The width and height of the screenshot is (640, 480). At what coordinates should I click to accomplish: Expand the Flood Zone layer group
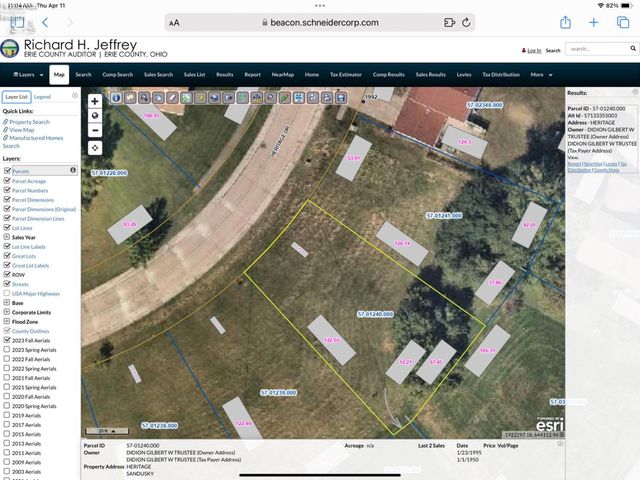pyautogui.click(x=4, y=321)
